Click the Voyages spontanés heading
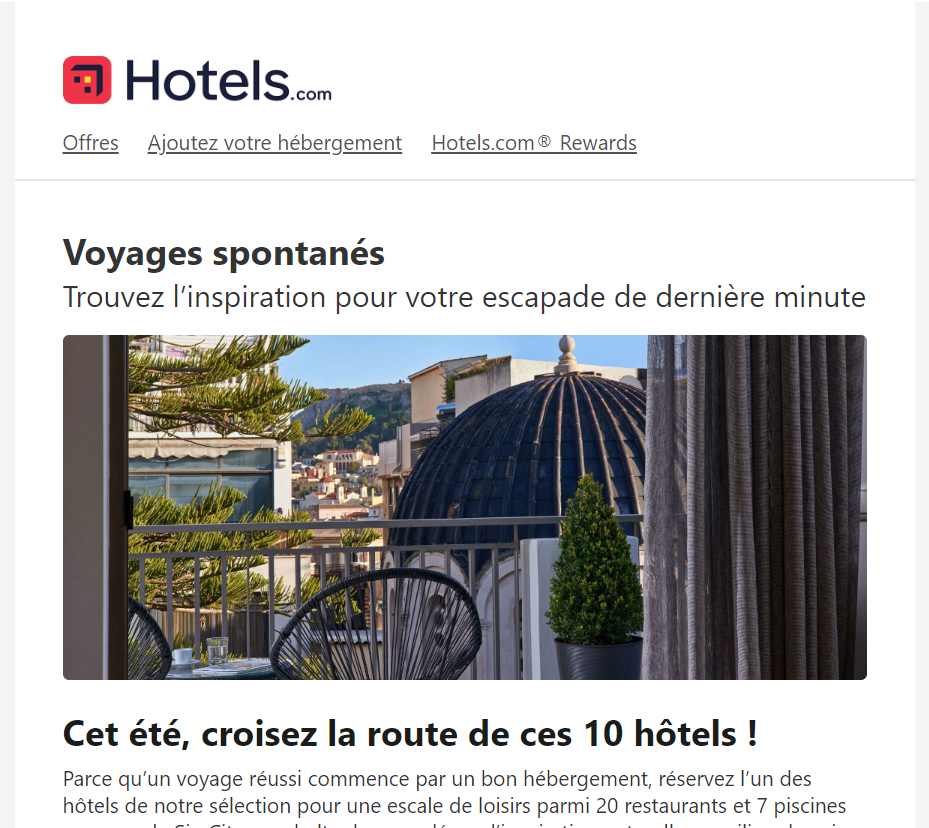This screenshot has height=828, width=929. [223, 253]
